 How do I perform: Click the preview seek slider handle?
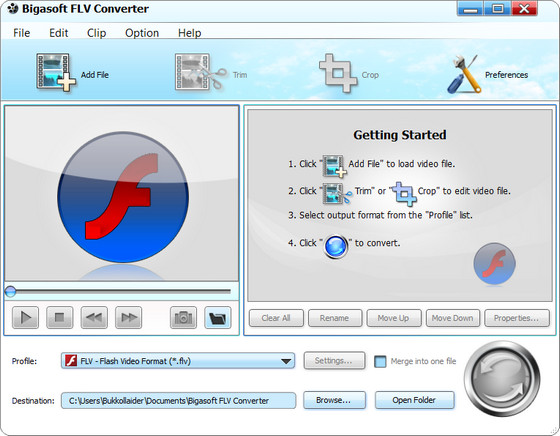[x=10, y=291]
